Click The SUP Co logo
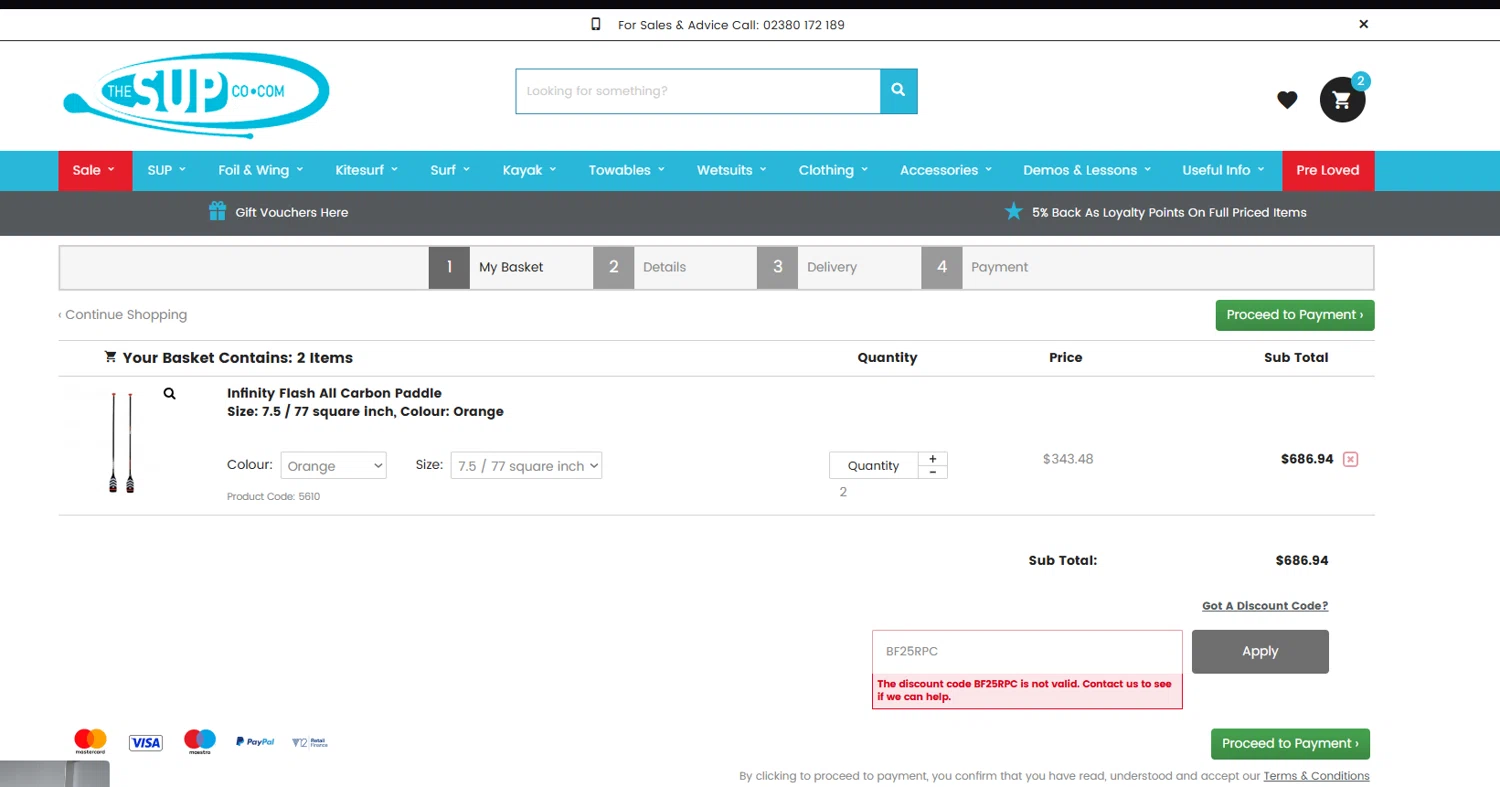 point(196,95)
